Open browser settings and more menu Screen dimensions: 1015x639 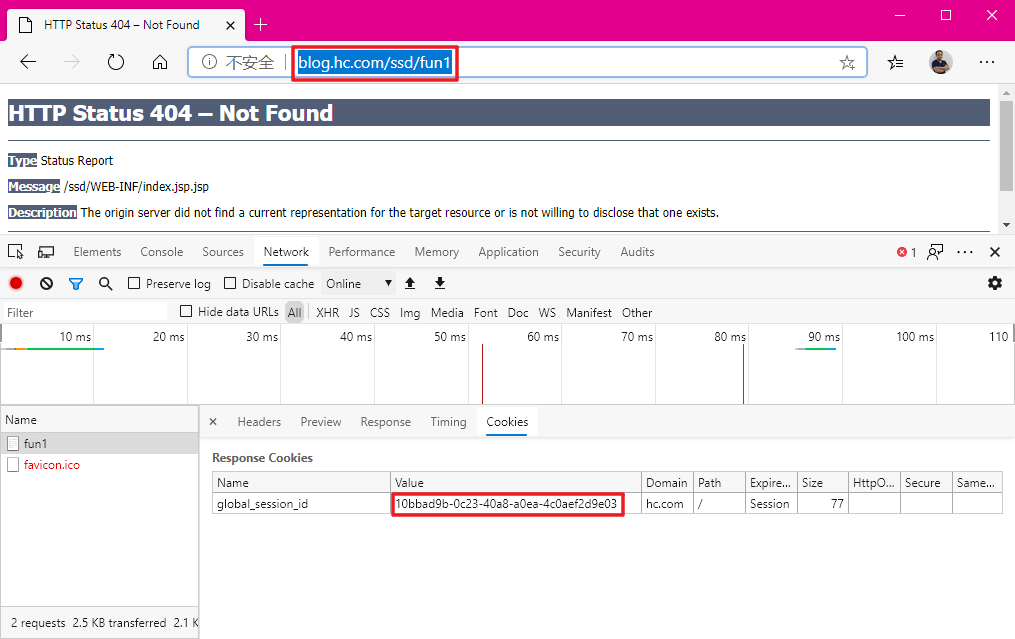[987, 62]
